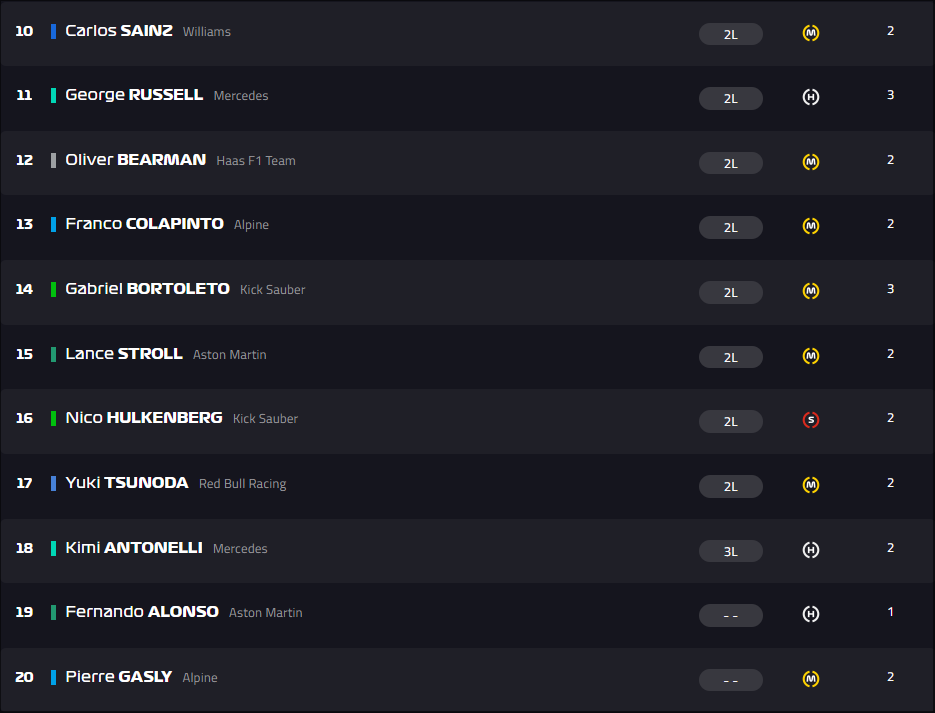Screen dimensions: 935x713
Task: Click Nico Hulkenberg's soft tyre icon
Action: pos(811,420)
